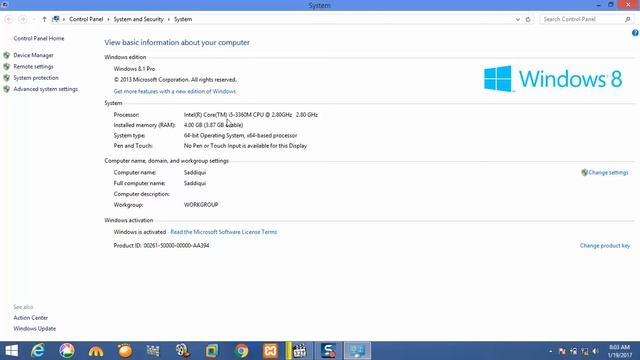
Task: Select the active System window taskbar button
Action: [x=357, y=351]
